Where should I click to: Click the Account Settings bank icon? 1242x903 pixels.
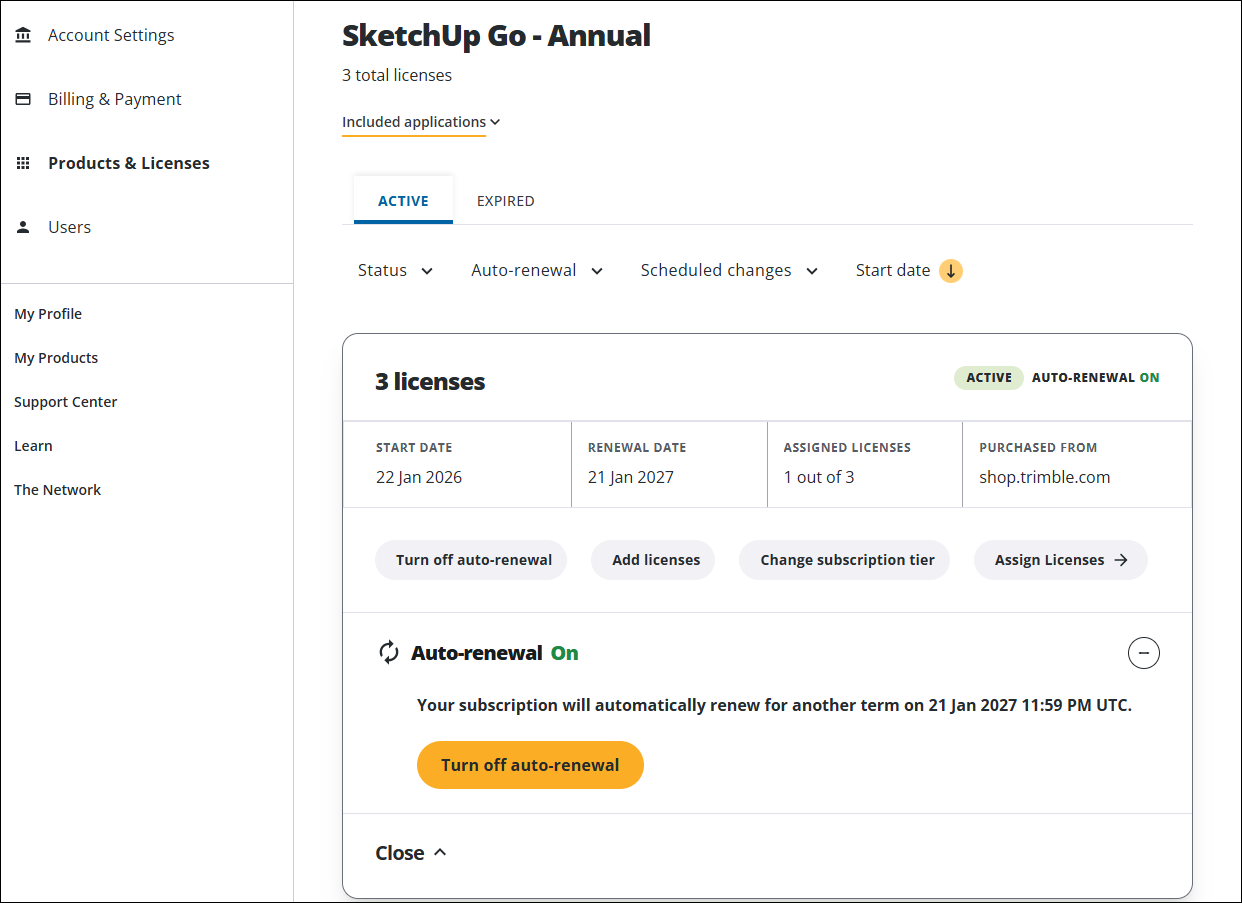[x=23, y=35]
